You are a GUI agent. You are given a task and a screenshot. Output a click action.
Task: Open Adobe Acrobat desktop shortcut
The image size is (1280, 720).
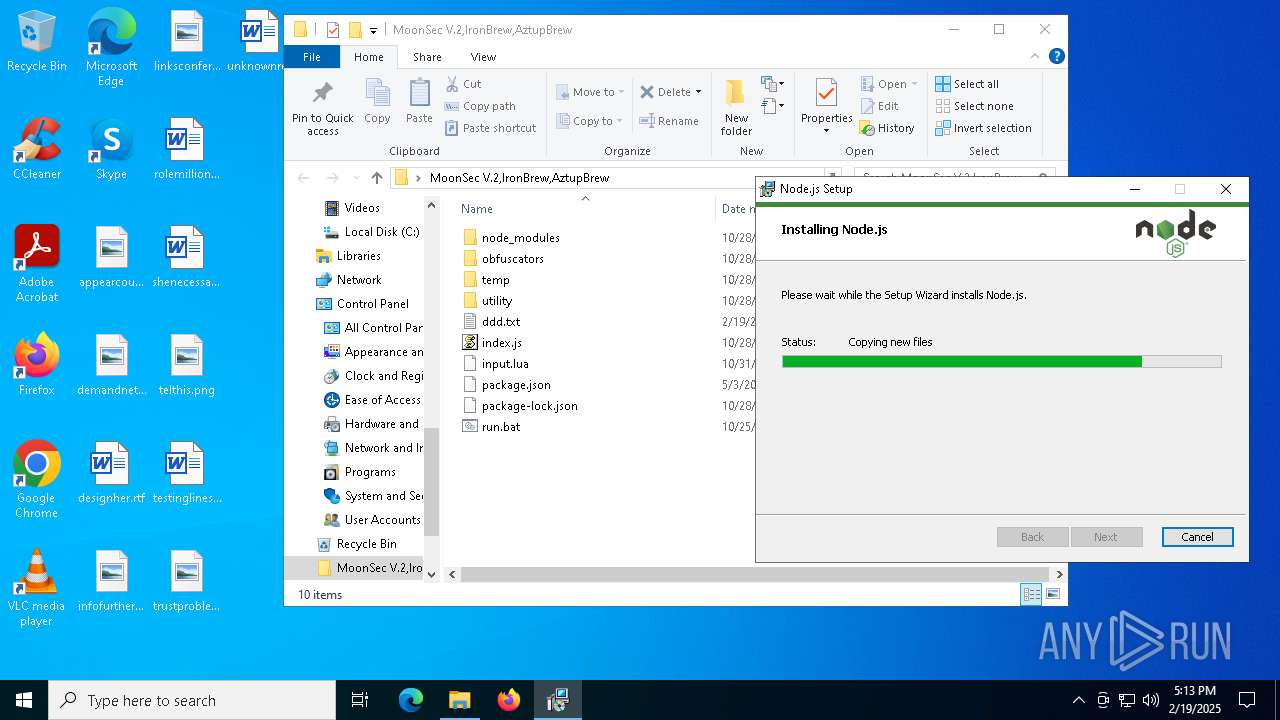(37, 264)
